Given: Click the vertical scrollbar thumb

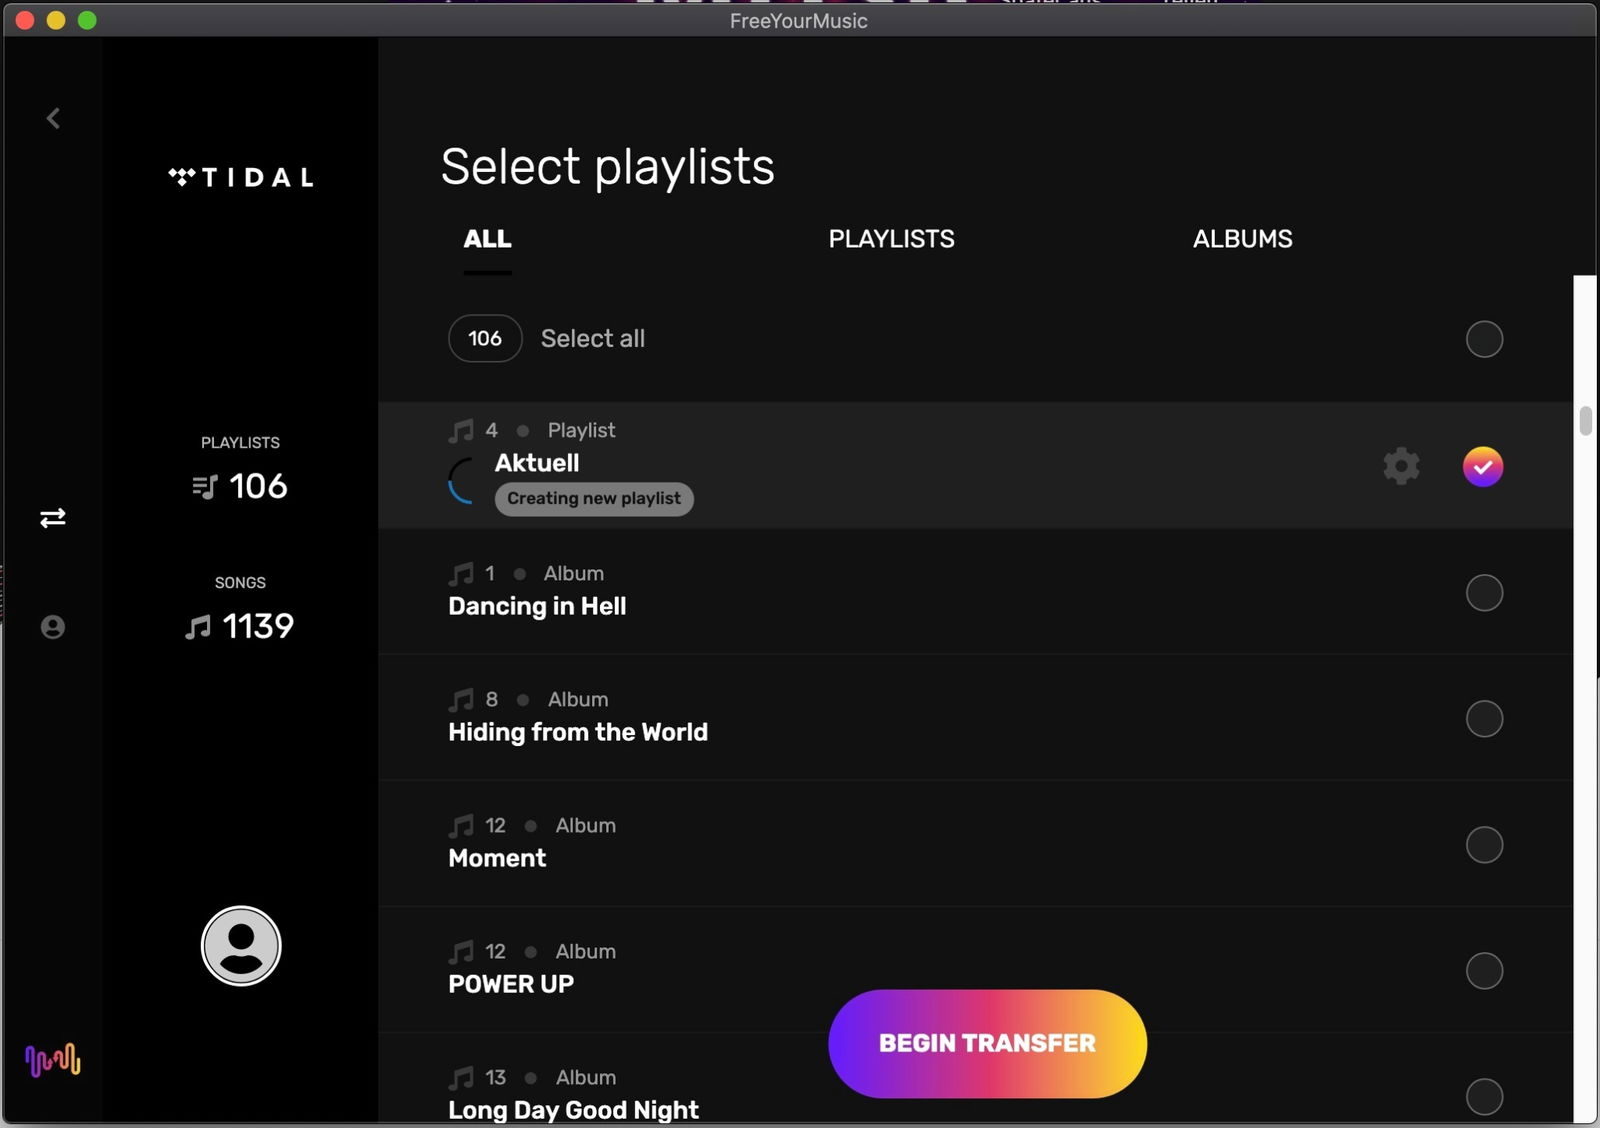Looking at the screenshot, I should [x=1585, y=420].
